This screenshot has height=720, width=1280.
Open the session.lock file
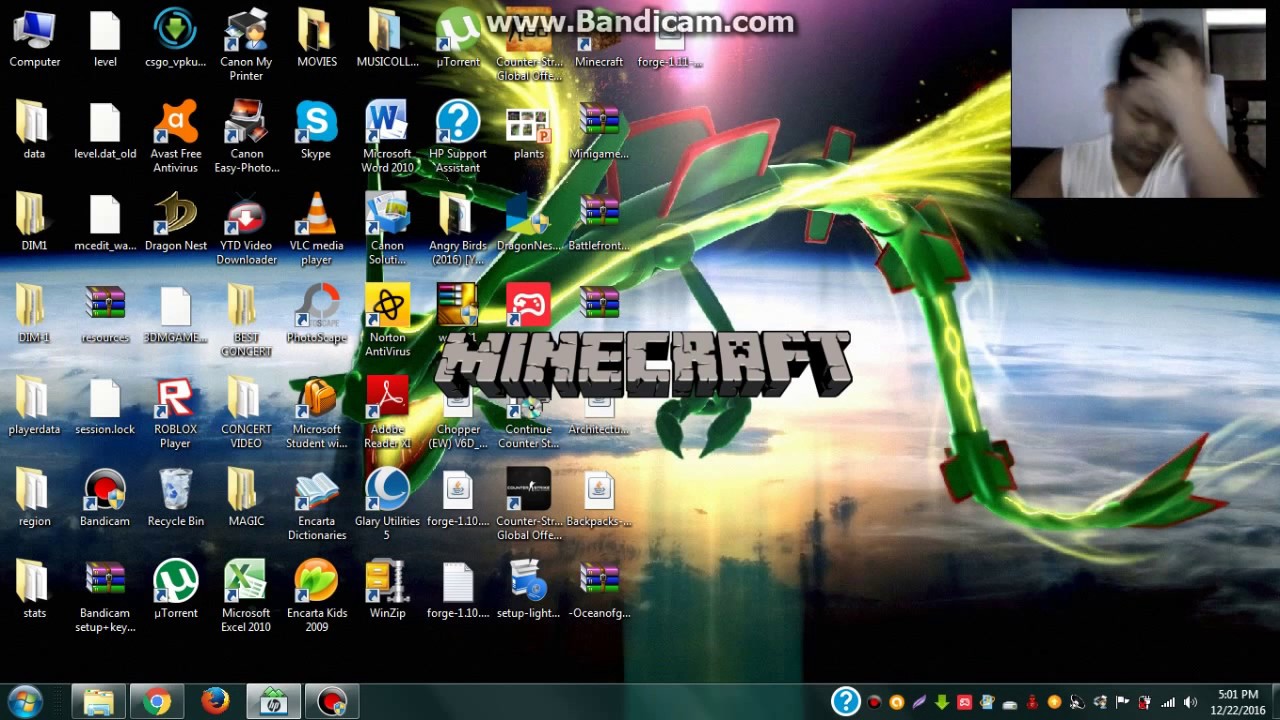(105, 406)
